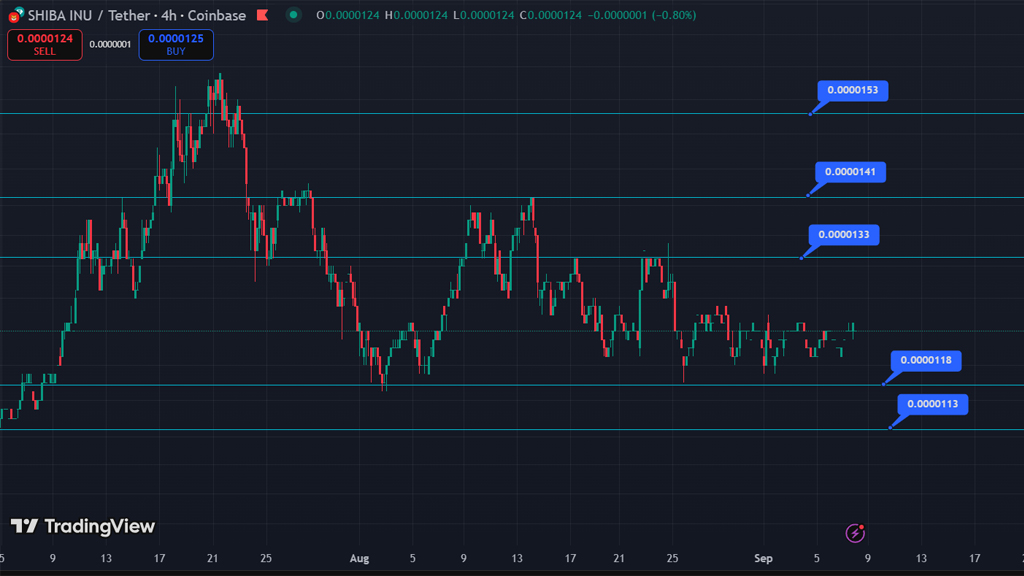Click the Sep label on time axis

763,558
